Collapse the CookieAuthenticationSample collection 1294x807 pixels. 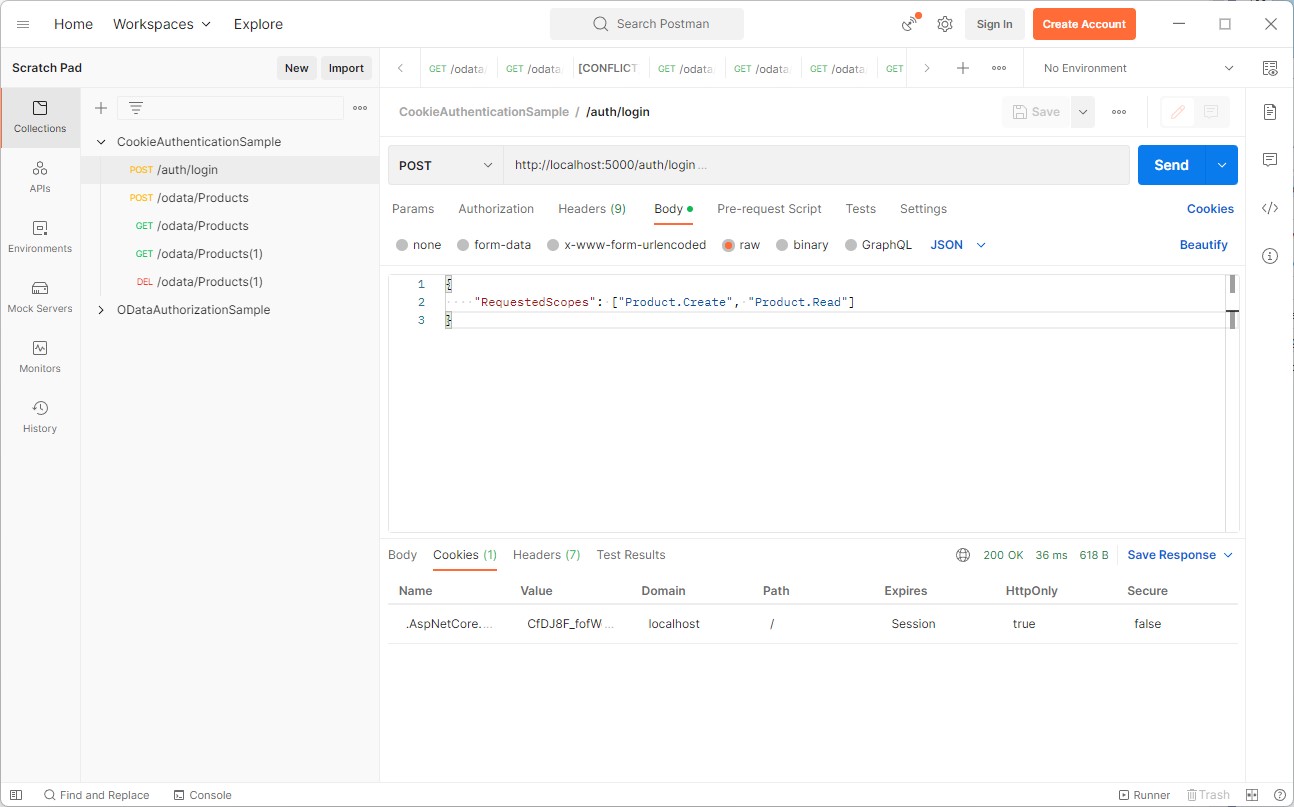pyautogui.click(x=101, y=142)
